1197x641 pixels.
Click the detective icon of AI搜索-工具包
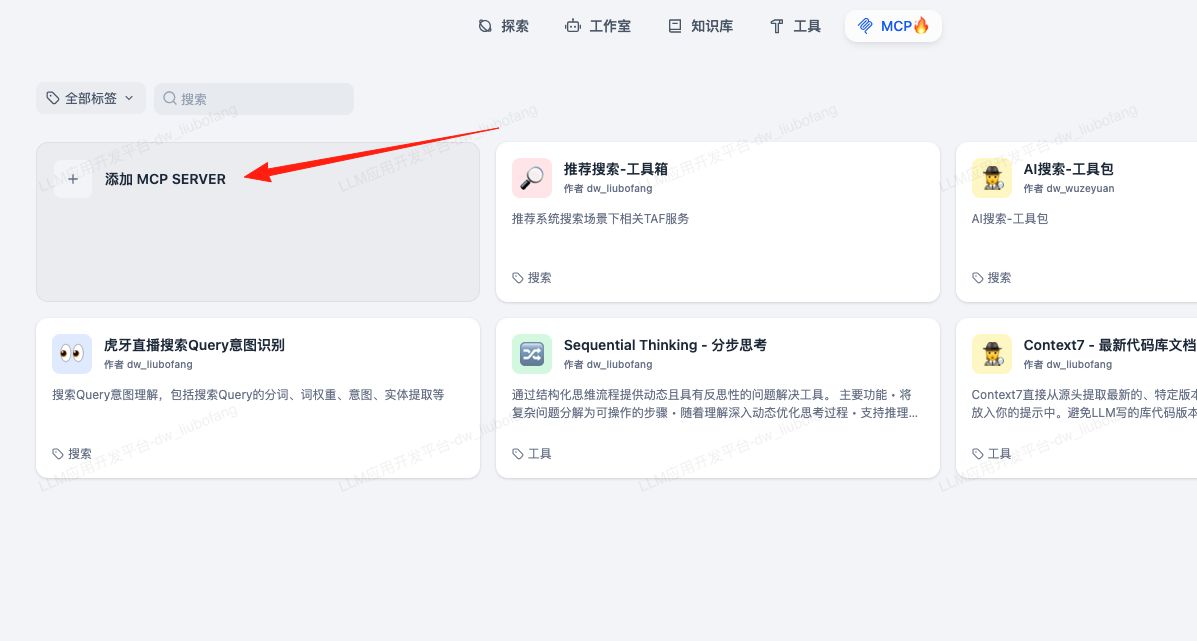click(x=991, y=178)
